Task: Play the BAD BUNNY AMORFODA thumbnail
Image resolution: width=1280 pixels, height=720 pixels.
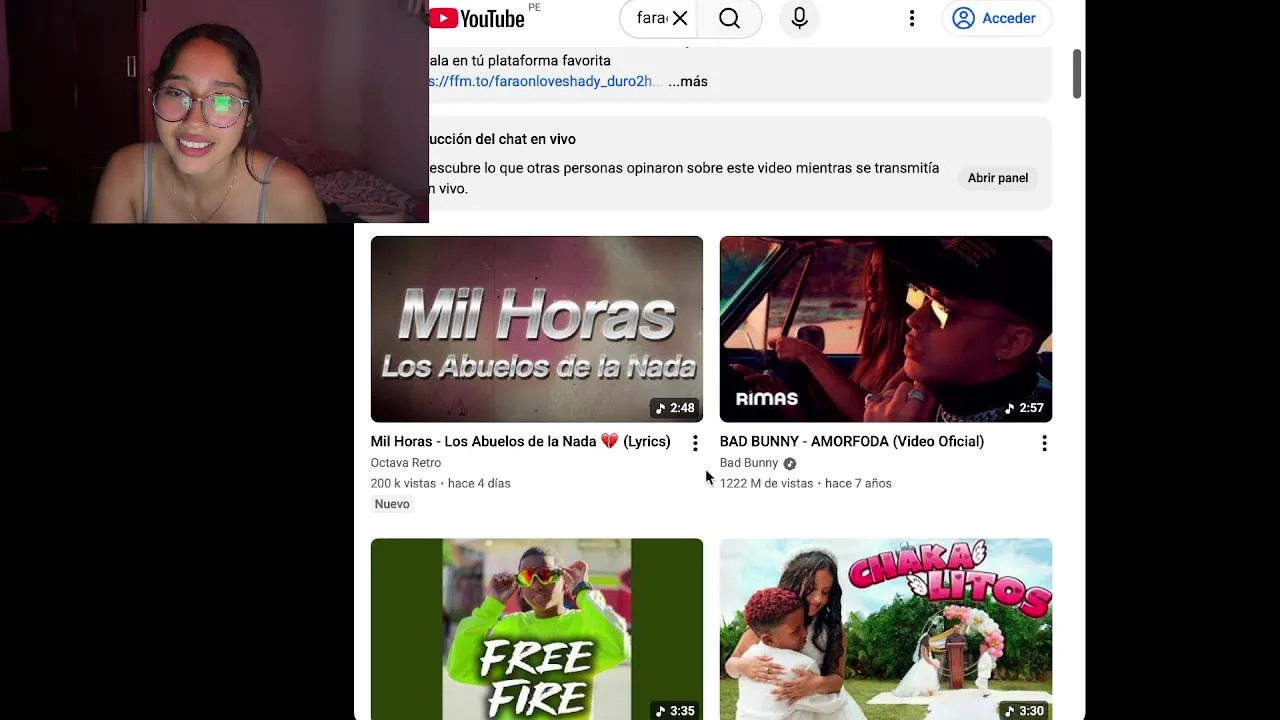Action: (886, 329)
